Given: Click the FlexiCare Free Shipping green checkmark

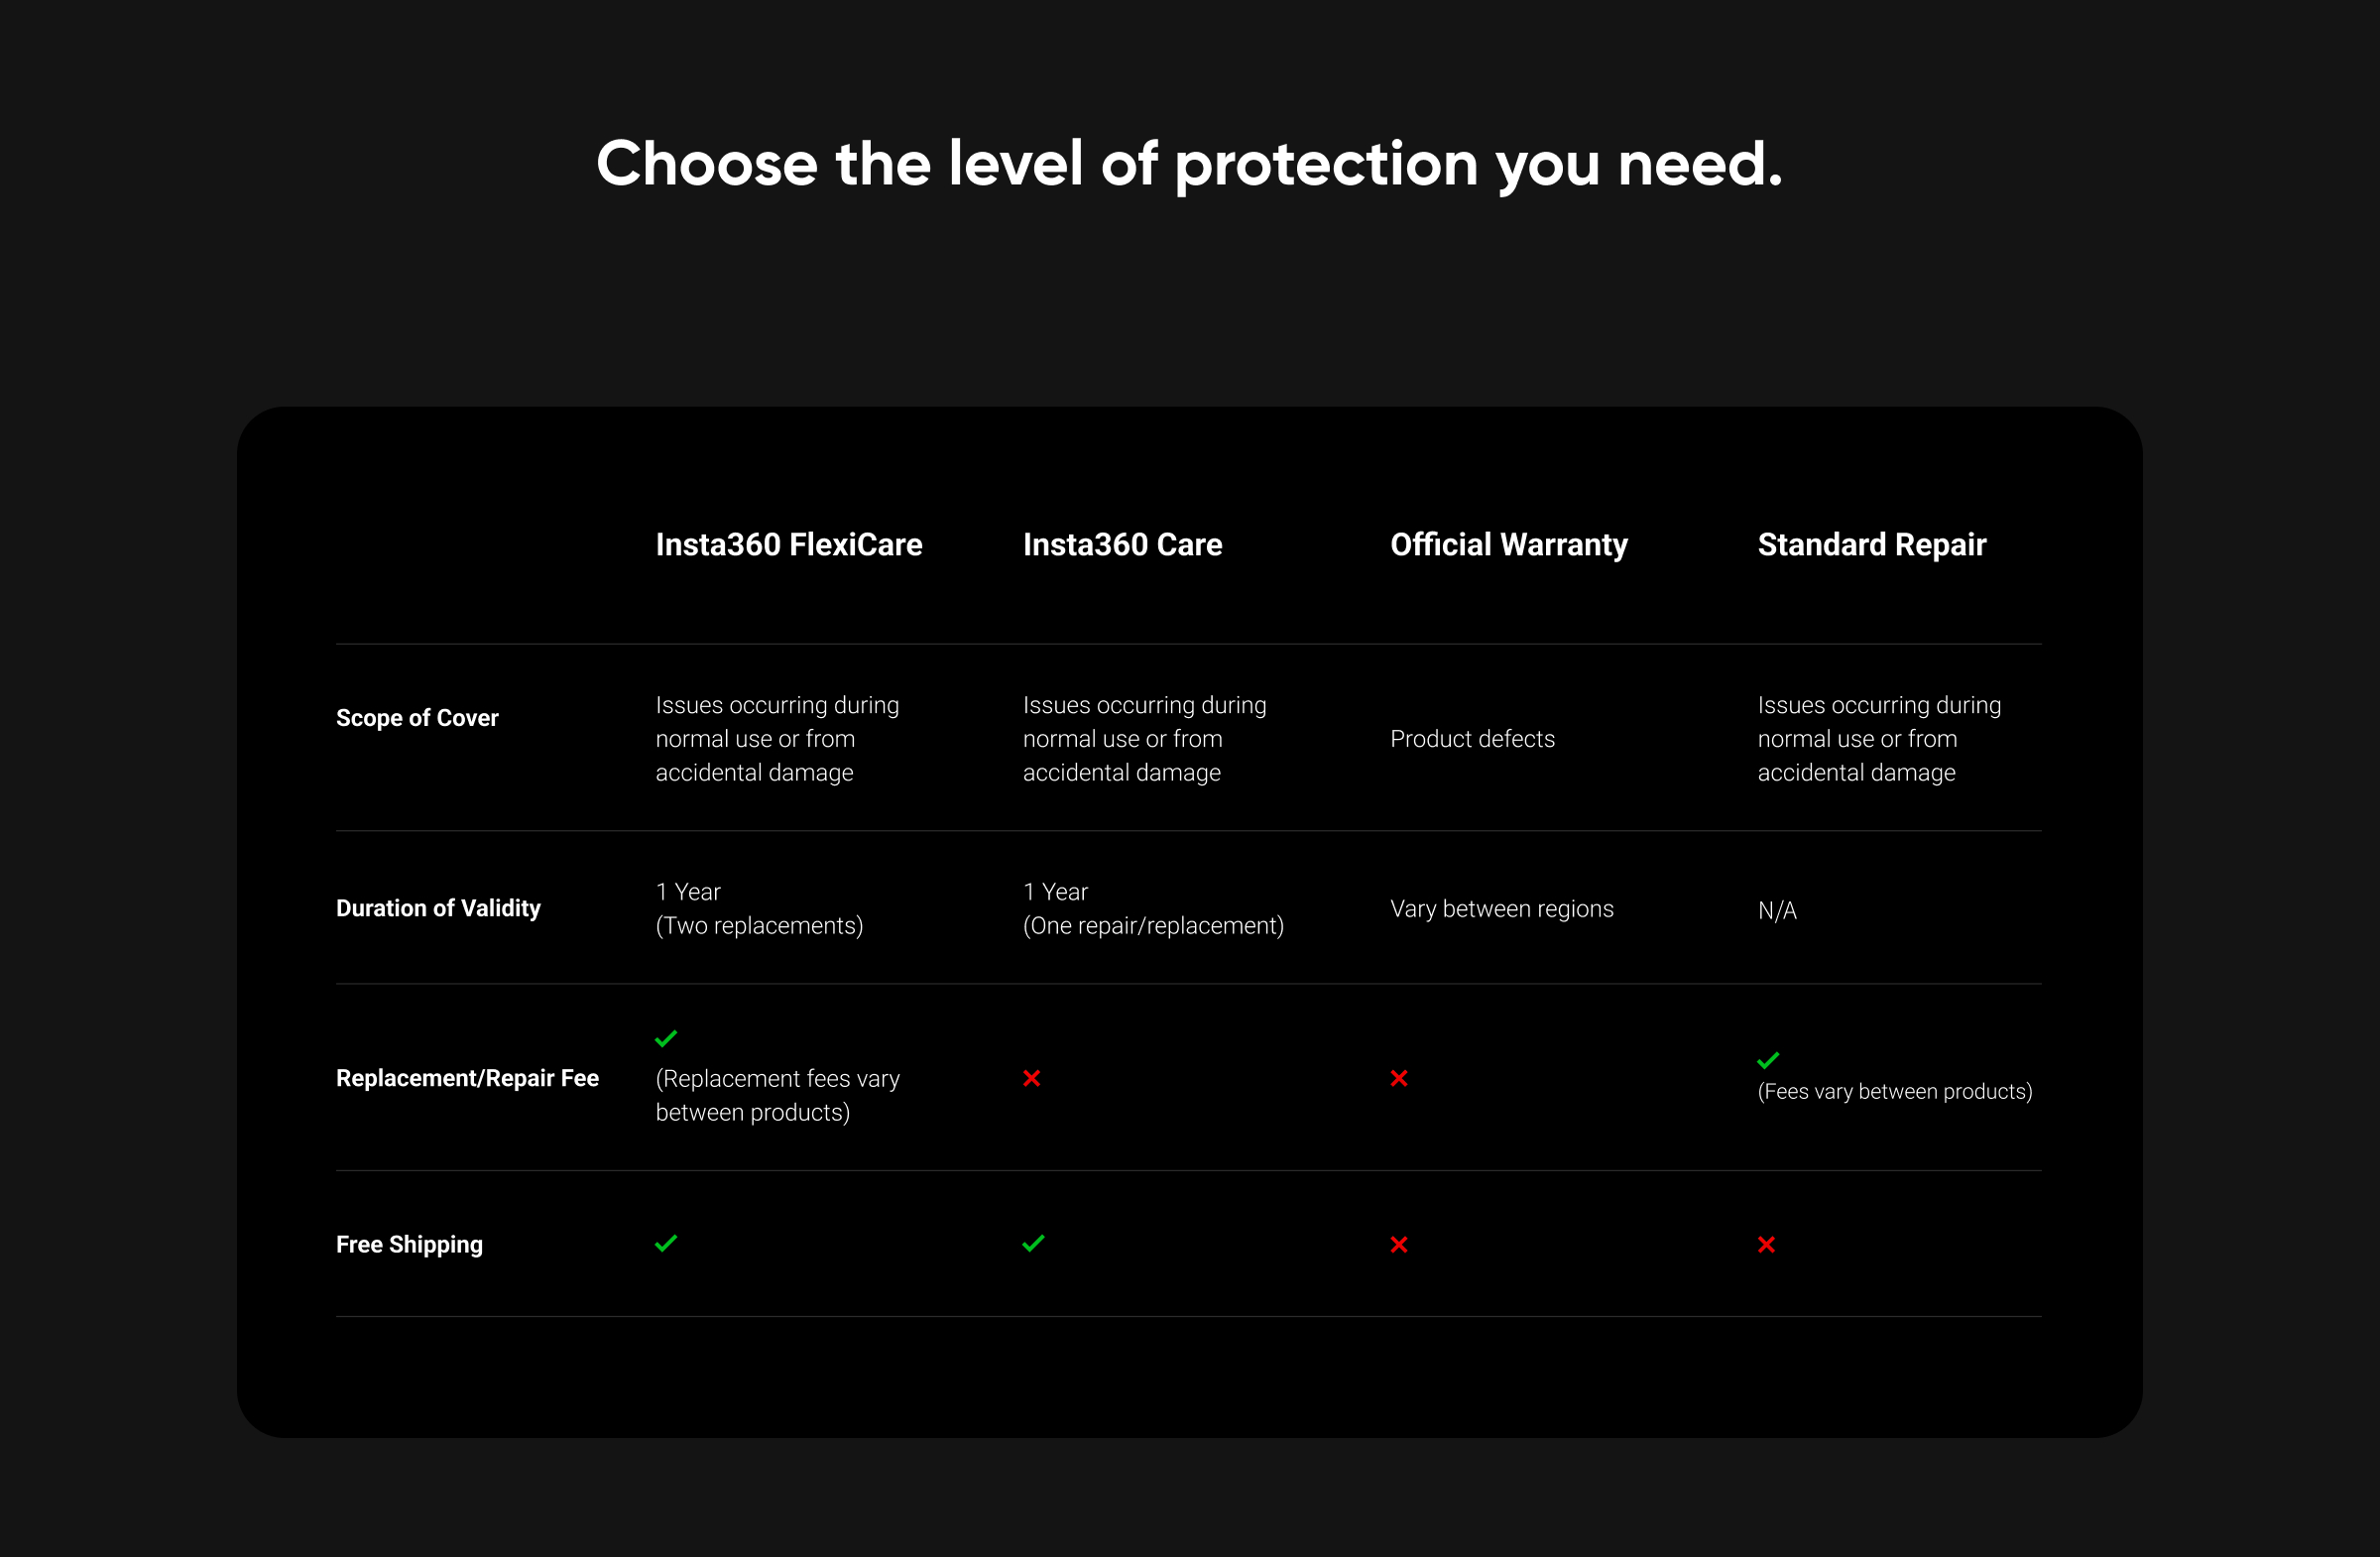Looking at the screenshot, I should pos(666,1243).
